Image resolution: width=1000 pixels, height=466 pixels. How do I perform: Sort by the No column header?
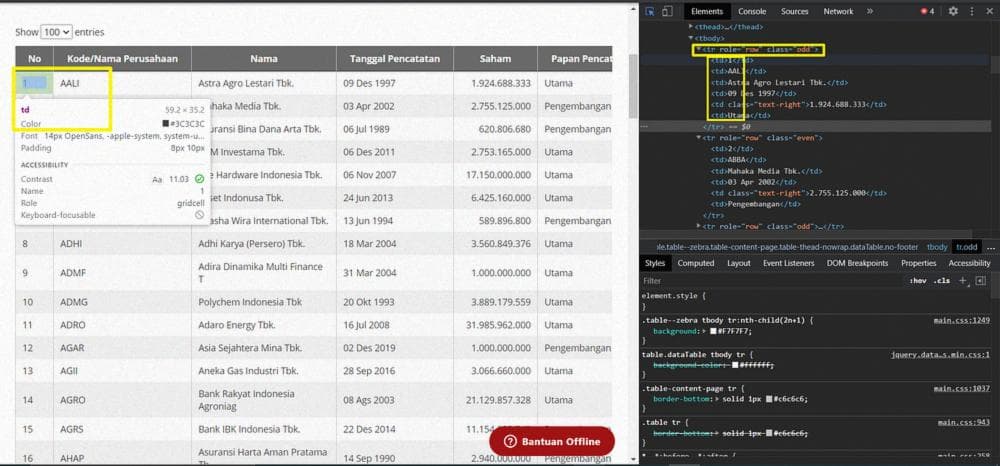tap(34, 59)
